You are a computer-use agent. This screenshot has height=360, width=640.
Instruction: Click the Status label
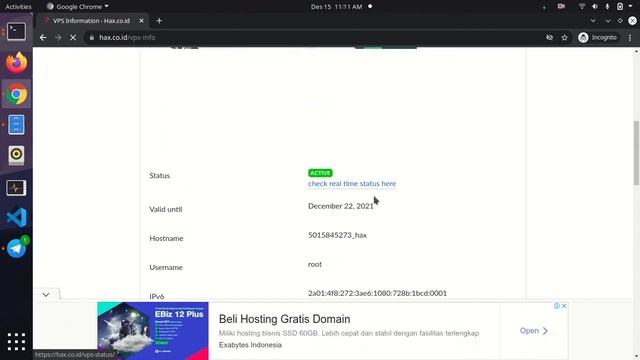tap(160, 176)
